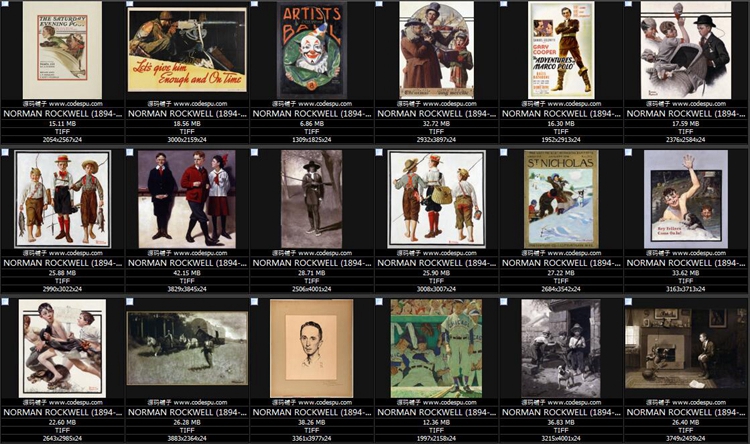Image resolution: width=750 pixels, height=444 pixels.
Task: Open the Adventures of Marco Polo poster thumbnail
Action: tap(561, 50)
